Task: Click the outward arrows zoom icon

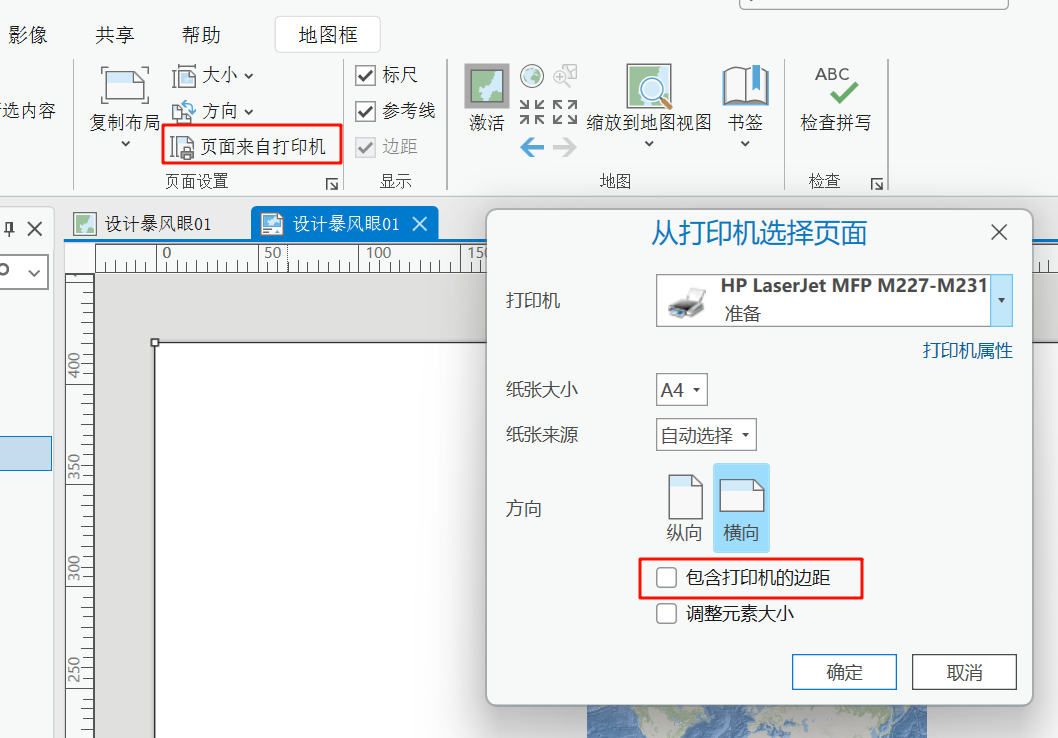Action: coord(565,112)
